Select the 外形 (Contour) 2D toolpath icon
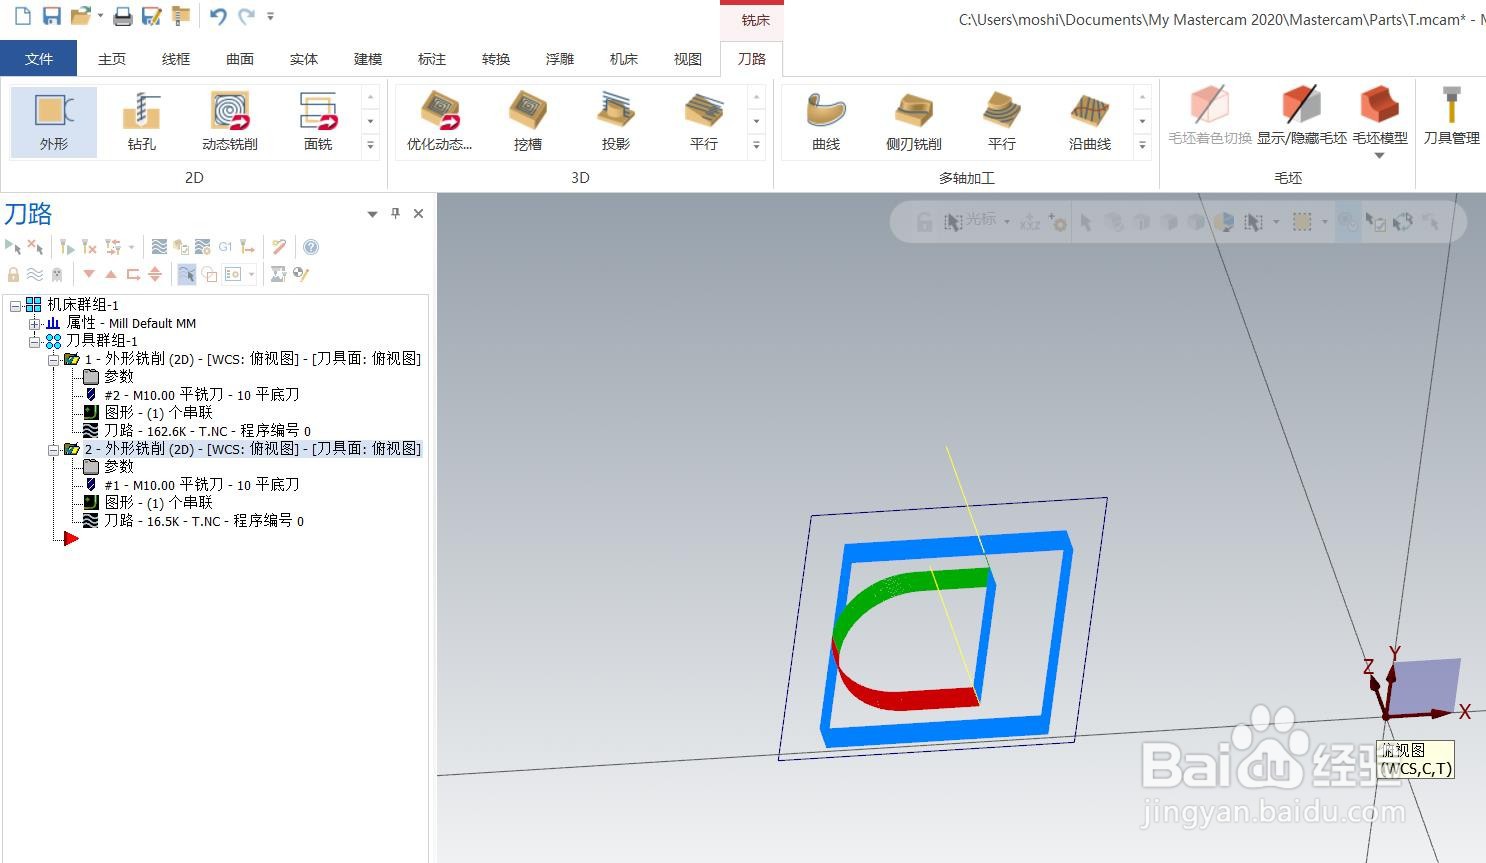The image size is (1486, 863). coord(52,120)
